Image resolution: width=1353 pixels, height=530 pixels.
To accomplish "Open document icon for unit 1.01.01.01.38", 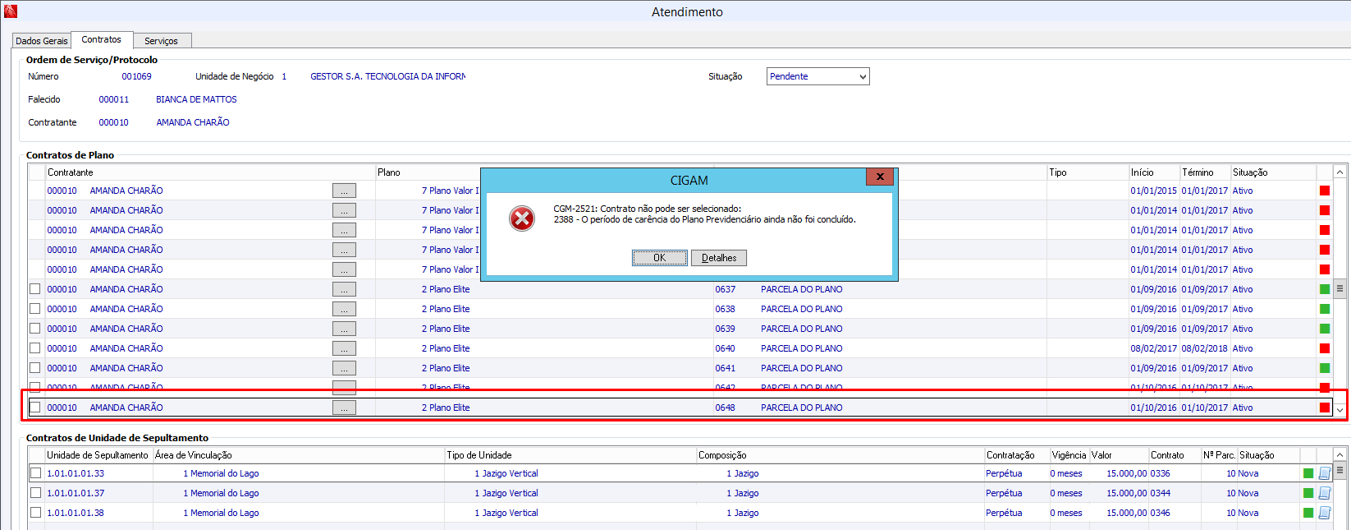I will [x=1325, y=513].
